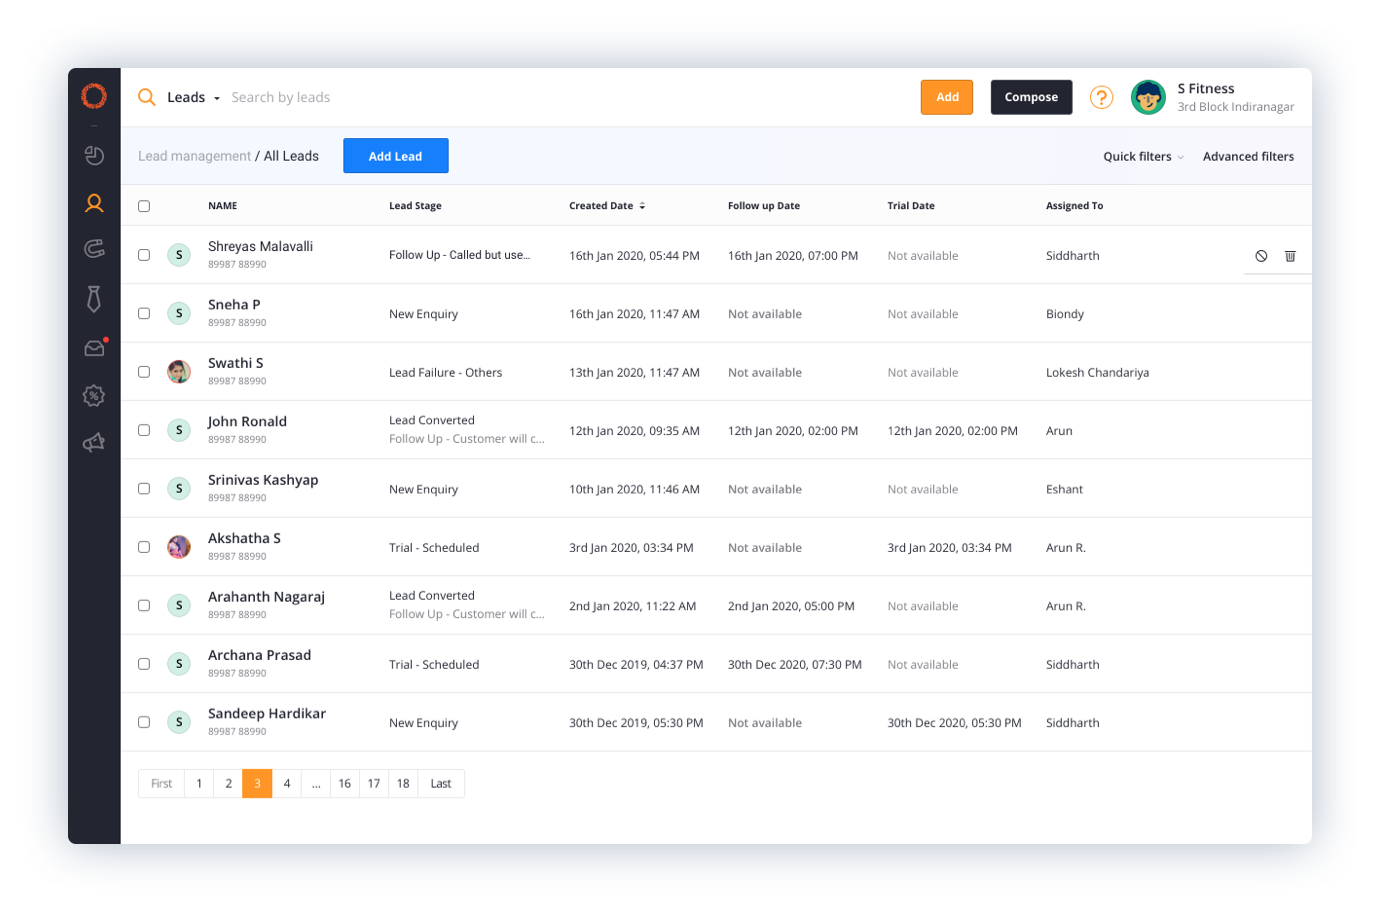The height and width of the screenshot is (912, 1380).
Task: Check the box for Sneha P
Action: 144,313
